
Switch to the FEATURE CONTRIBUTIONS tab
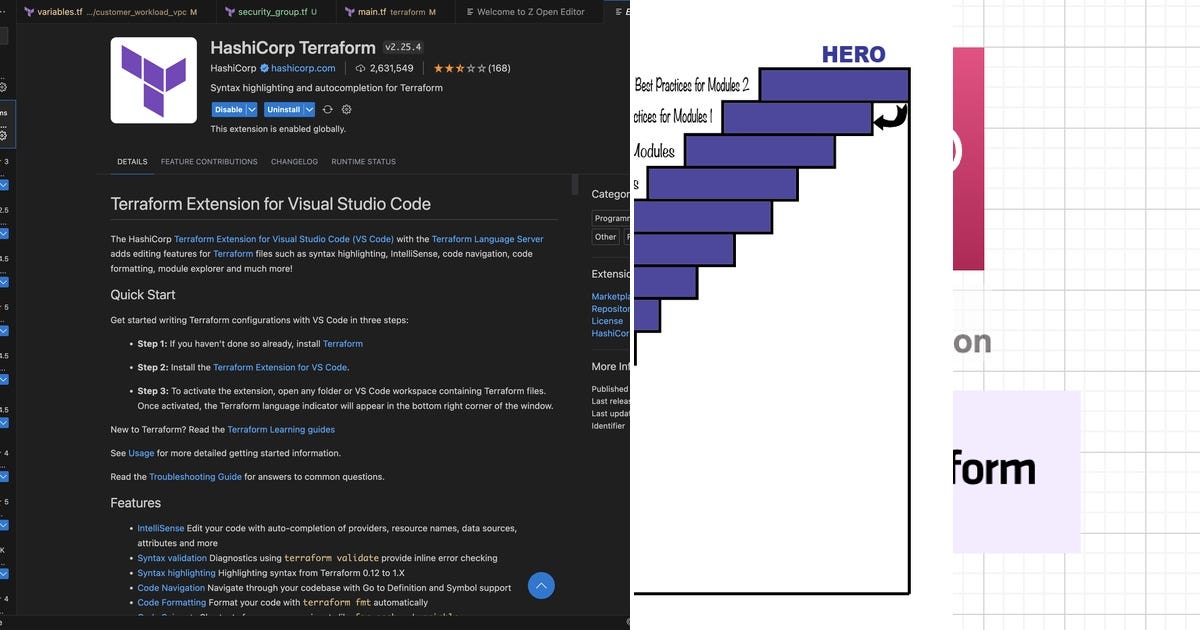(x=209, y=161)
